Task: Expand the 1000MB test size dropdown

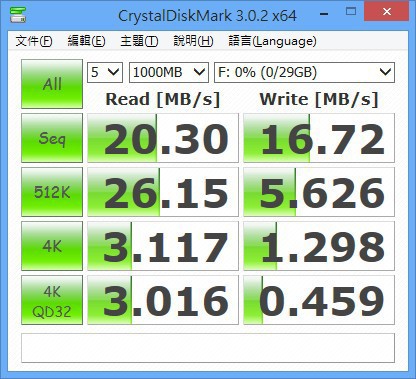Action: 169,72
